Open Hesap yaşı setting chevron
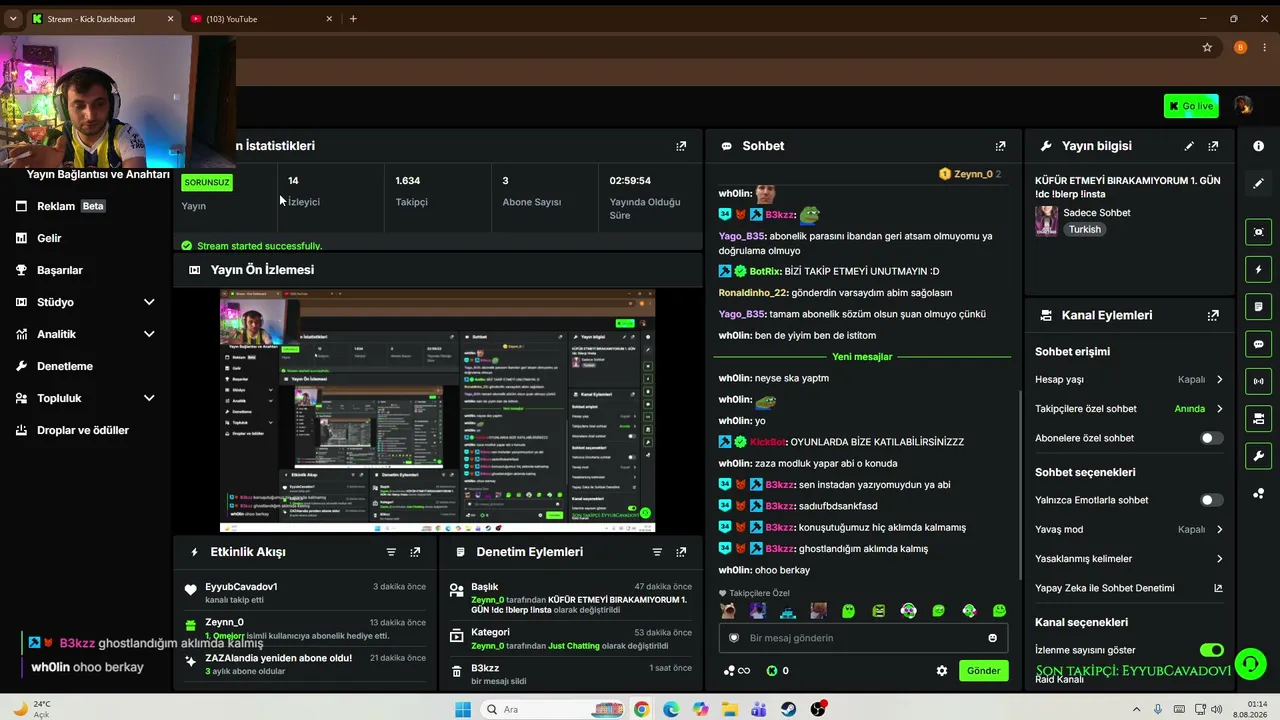This screenshot has height=720, width=1280. [1219, 380]
